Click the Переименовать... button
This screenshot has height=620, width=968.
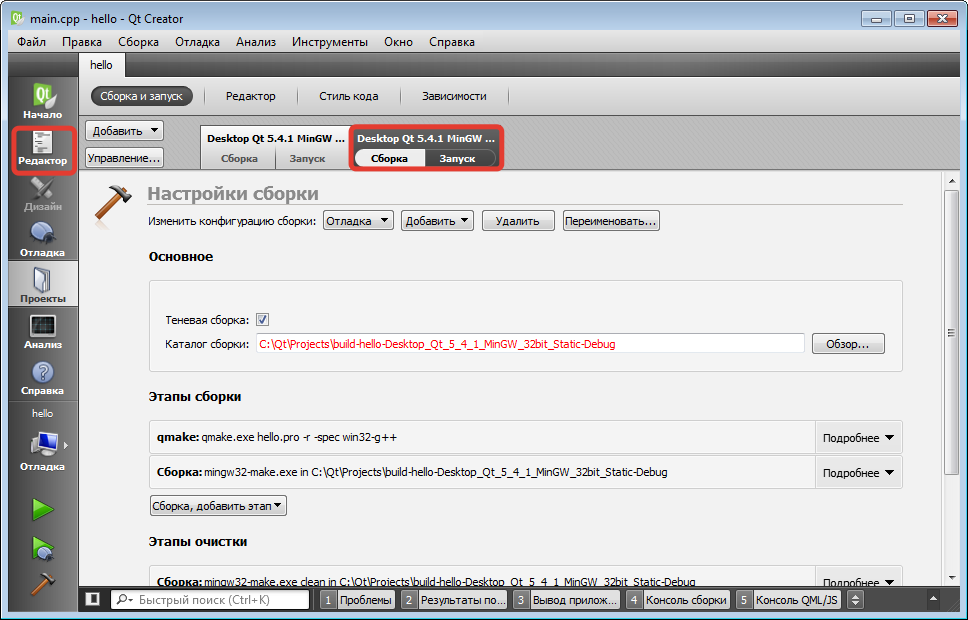pyautogui.click(x=611, y=220)
